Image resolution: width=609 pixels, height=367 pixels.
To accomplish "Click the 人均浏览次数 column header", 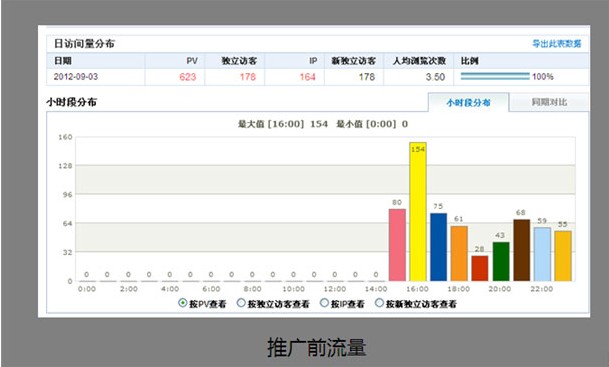I will coord(419,61).
